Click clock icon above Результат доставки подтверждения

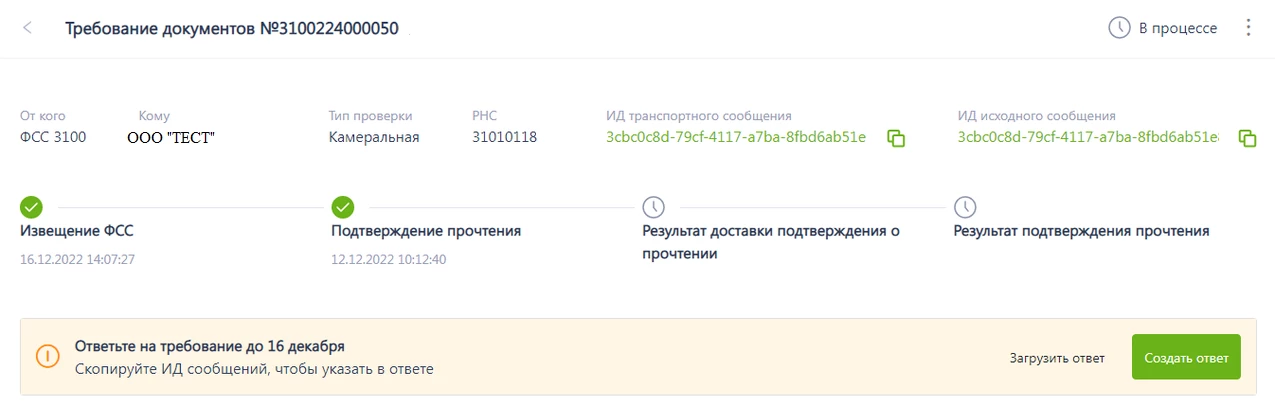click(653, 207)
